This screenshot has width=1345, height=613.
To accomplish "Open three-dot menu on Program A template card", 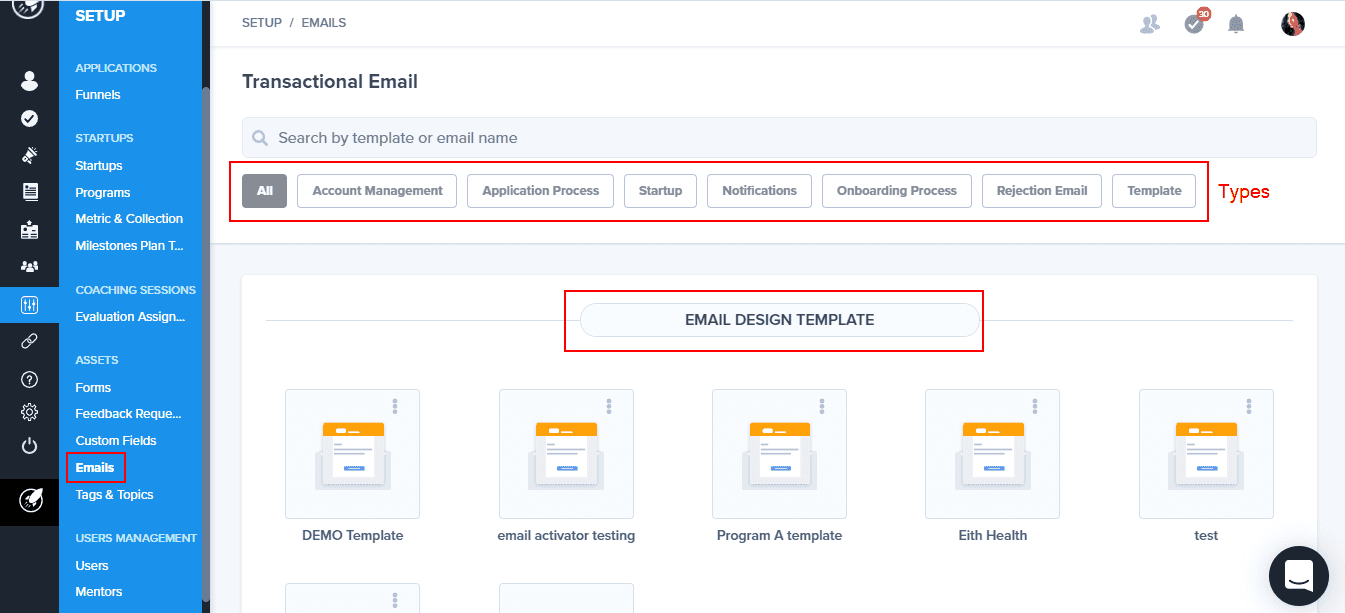I will [x=822, y=406].
